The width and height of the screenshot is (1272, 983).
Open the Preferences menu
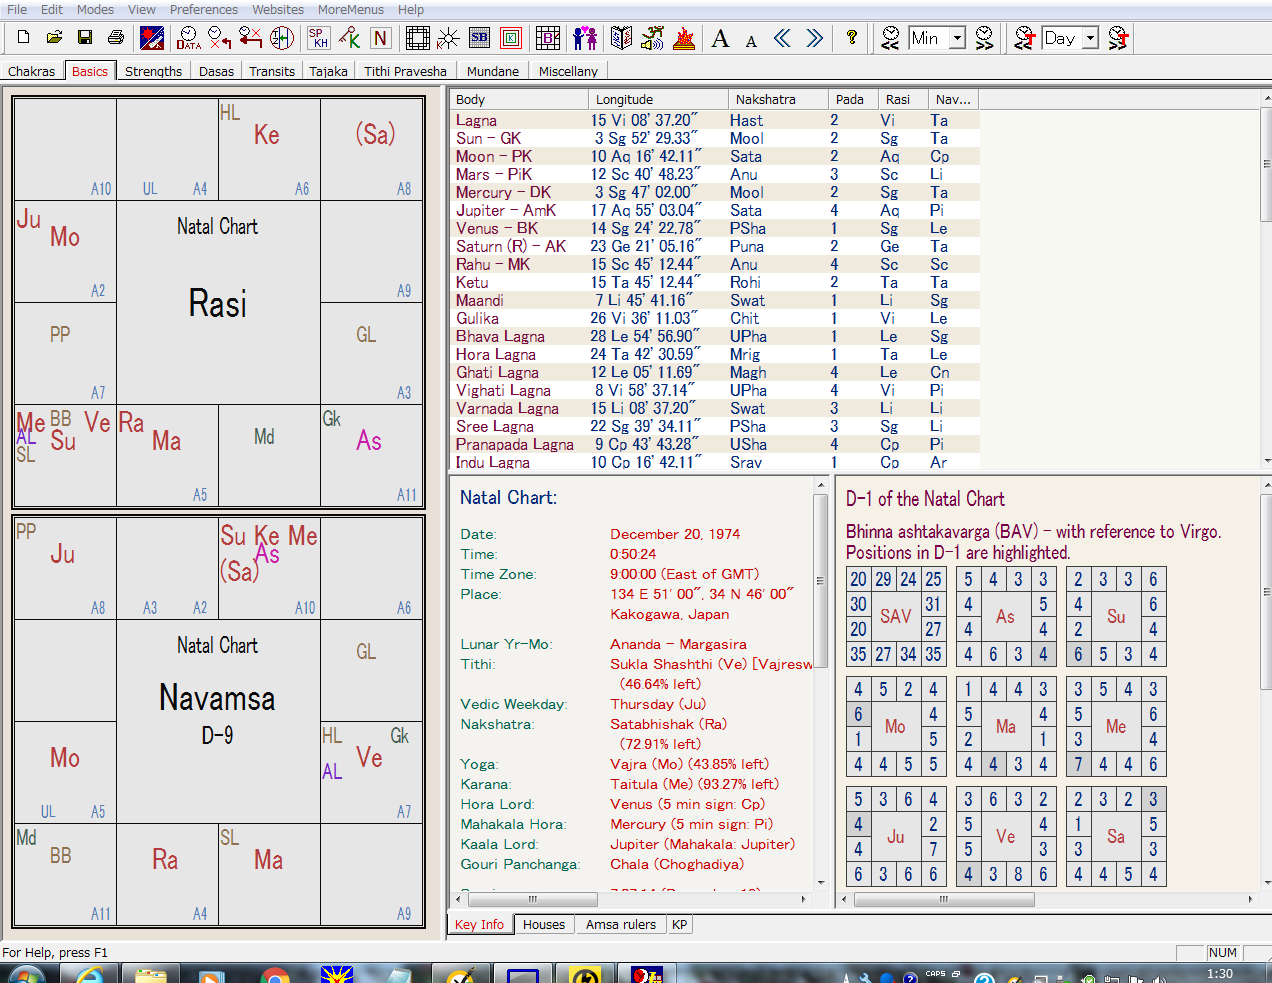[203, 9]
